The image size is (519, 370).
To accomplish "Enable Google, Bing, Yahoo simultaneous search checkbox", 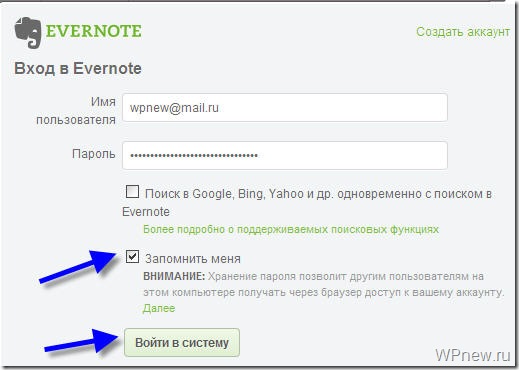I will coord(132,192).
